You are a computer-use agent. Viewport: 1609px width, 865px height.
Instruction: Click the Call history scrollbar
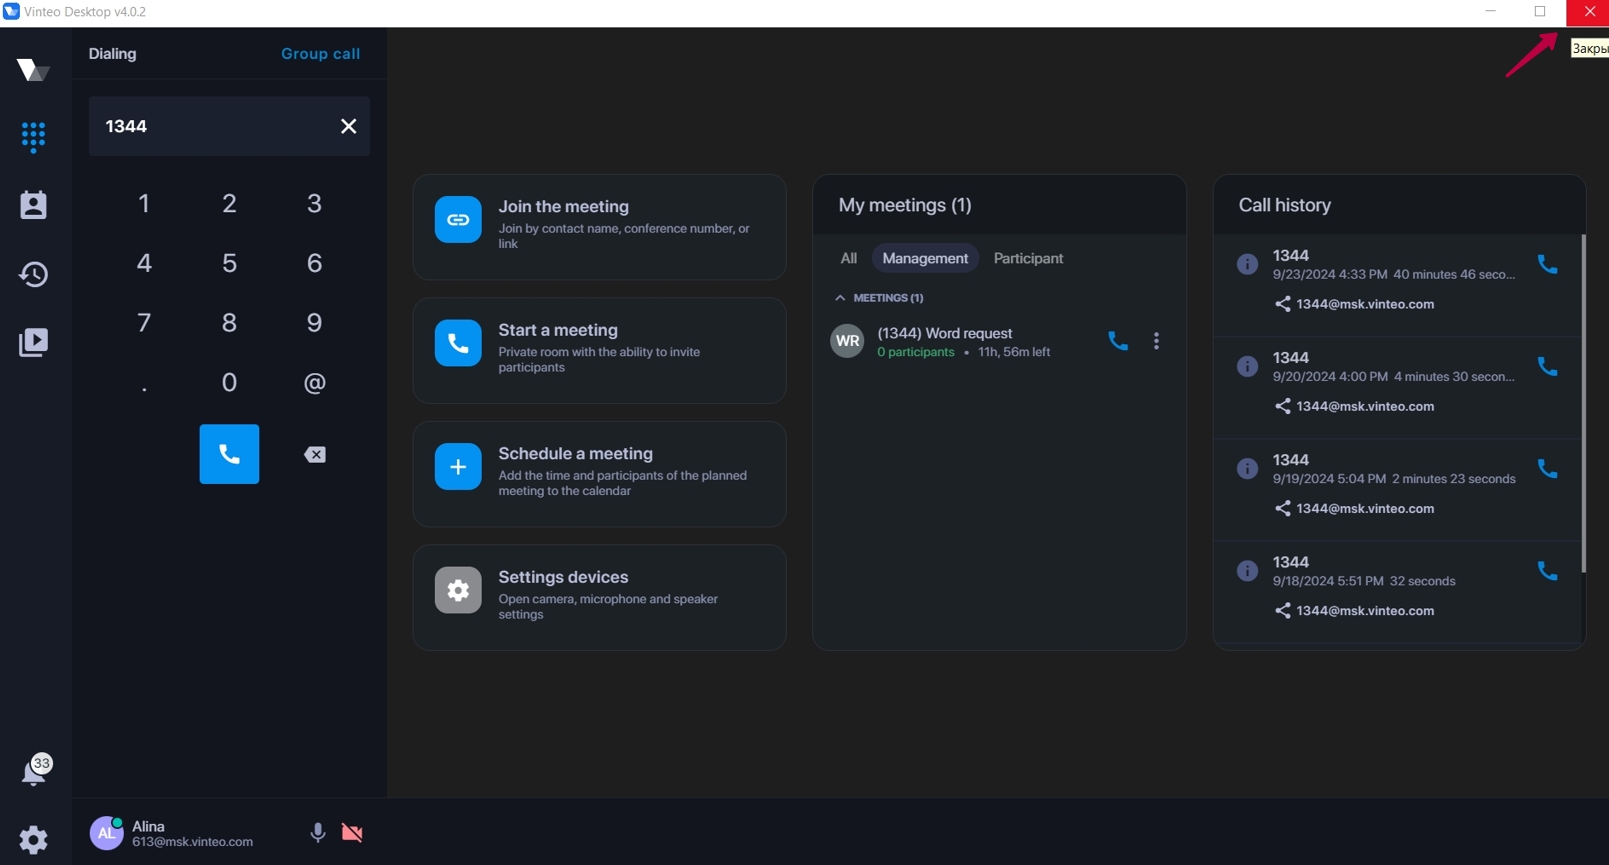click(x=1583, y=403)
